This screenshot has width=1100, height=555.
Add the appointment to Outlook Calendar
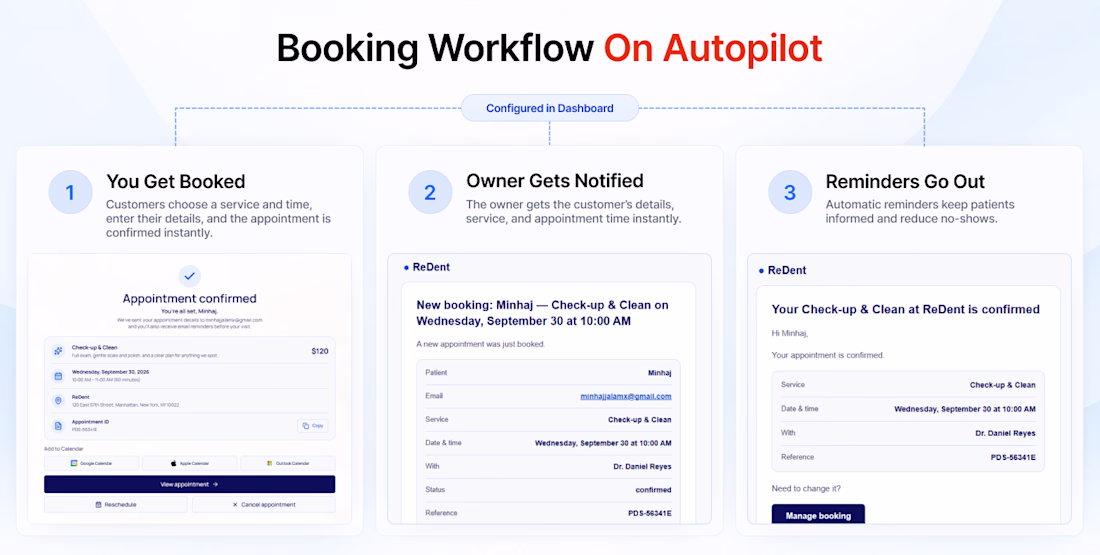288,463
